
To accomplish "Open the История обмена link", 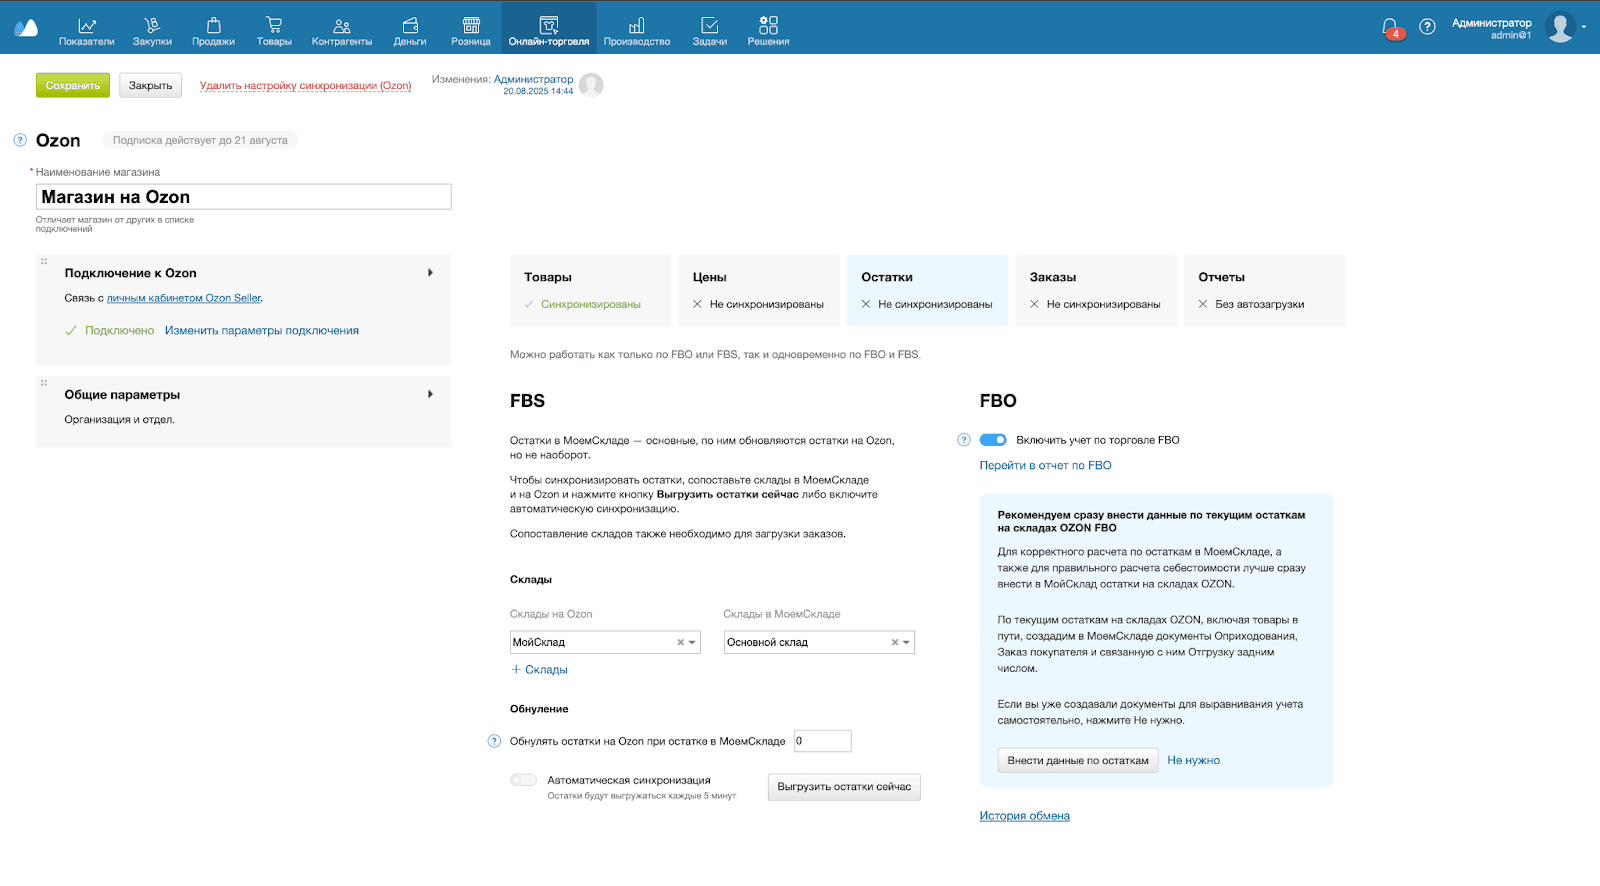I will point(1024,816).
